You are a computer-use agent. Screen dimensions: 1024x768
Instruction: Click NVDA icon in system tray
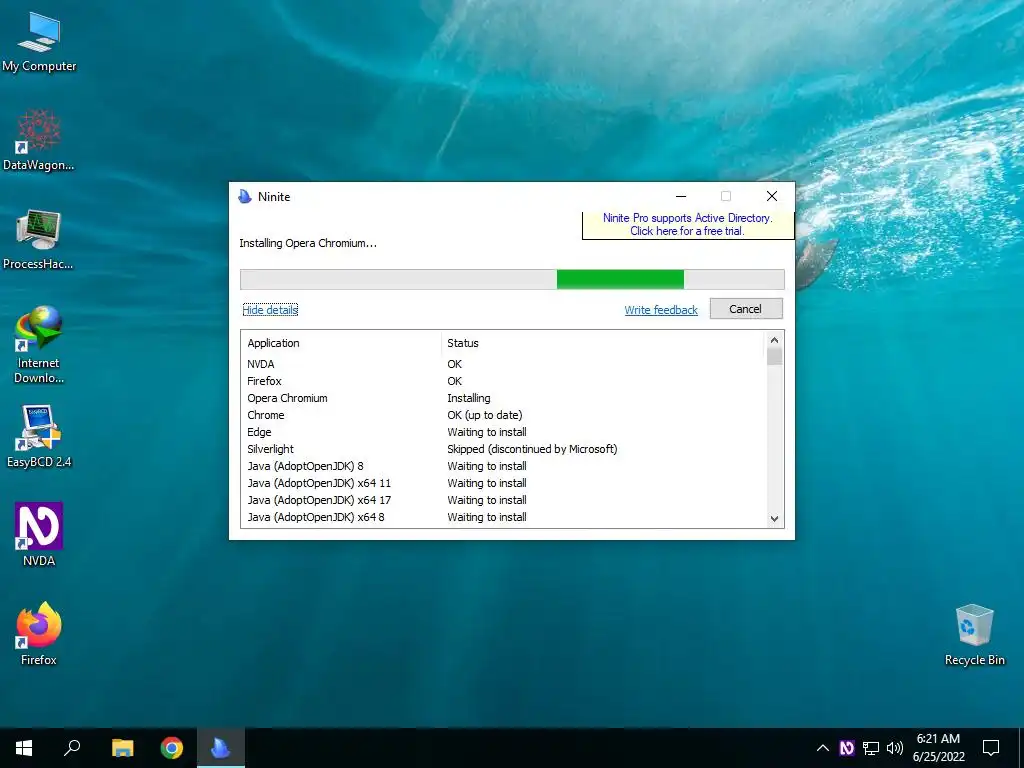click(846, 748)
